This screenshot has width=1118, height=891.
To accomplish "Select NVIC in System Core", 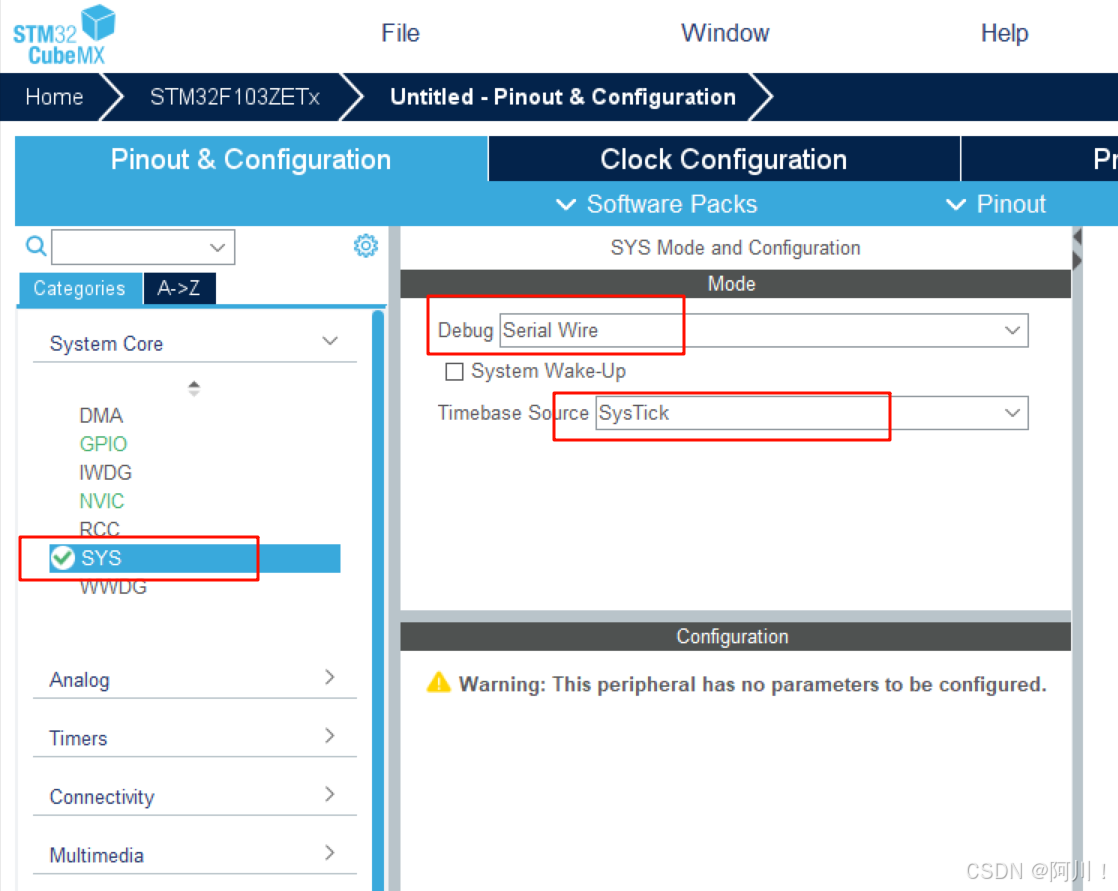I will [101, 501].
